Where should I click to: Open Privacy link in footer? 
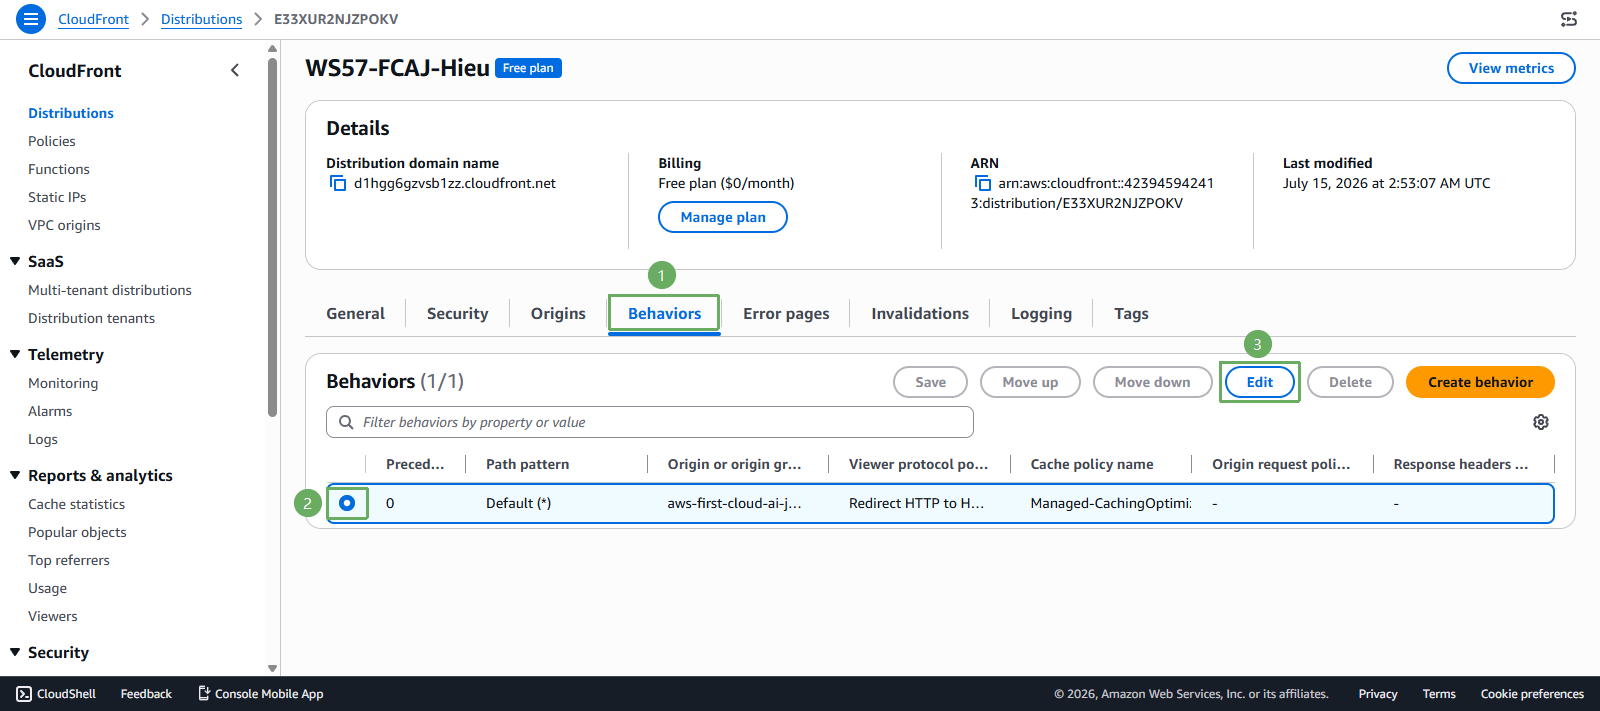pos(1377,694)
